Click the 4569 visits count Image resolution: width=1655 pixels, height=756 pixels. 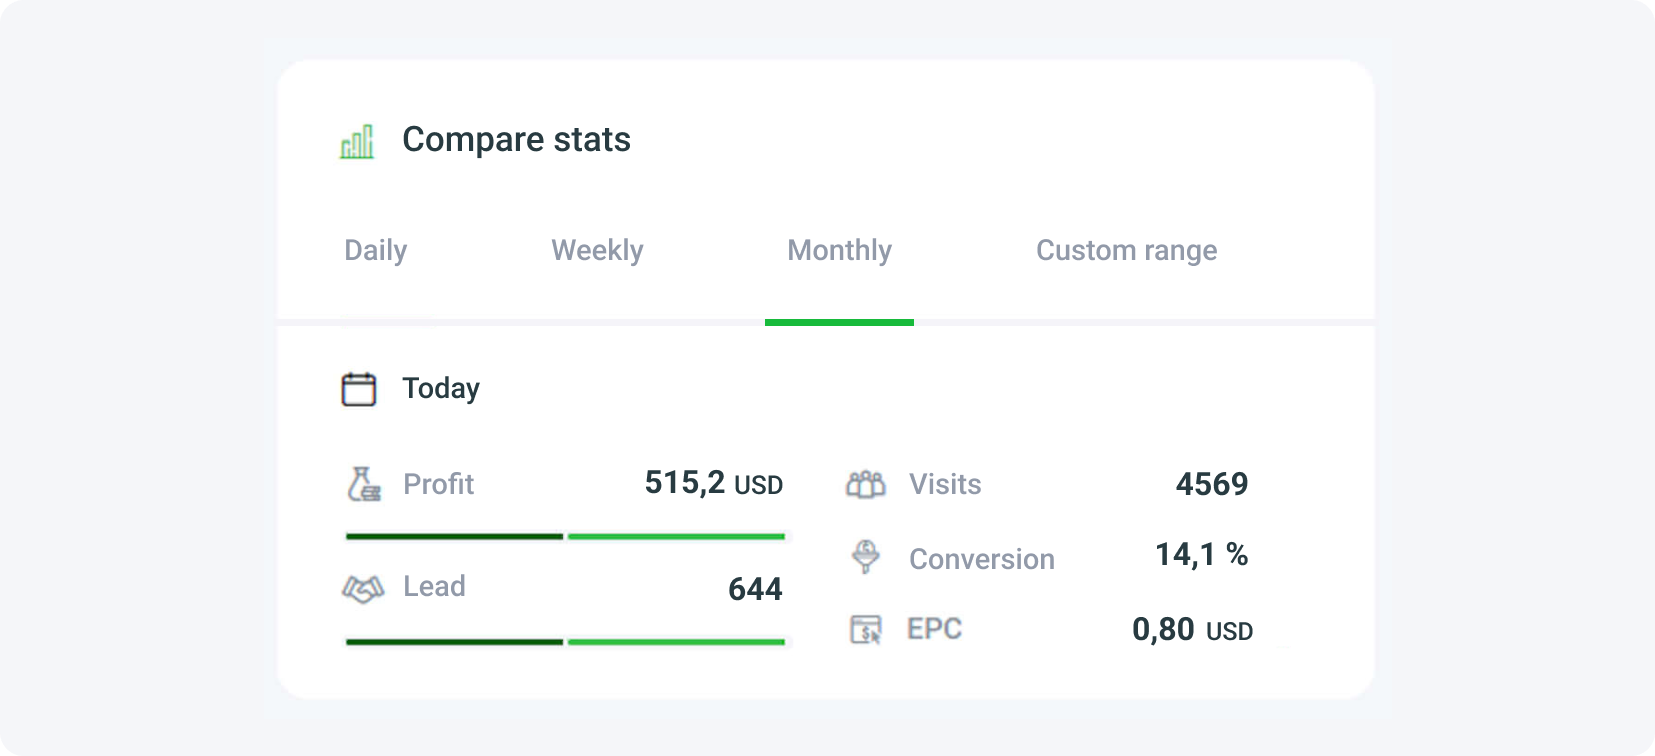pos(1211,484)
